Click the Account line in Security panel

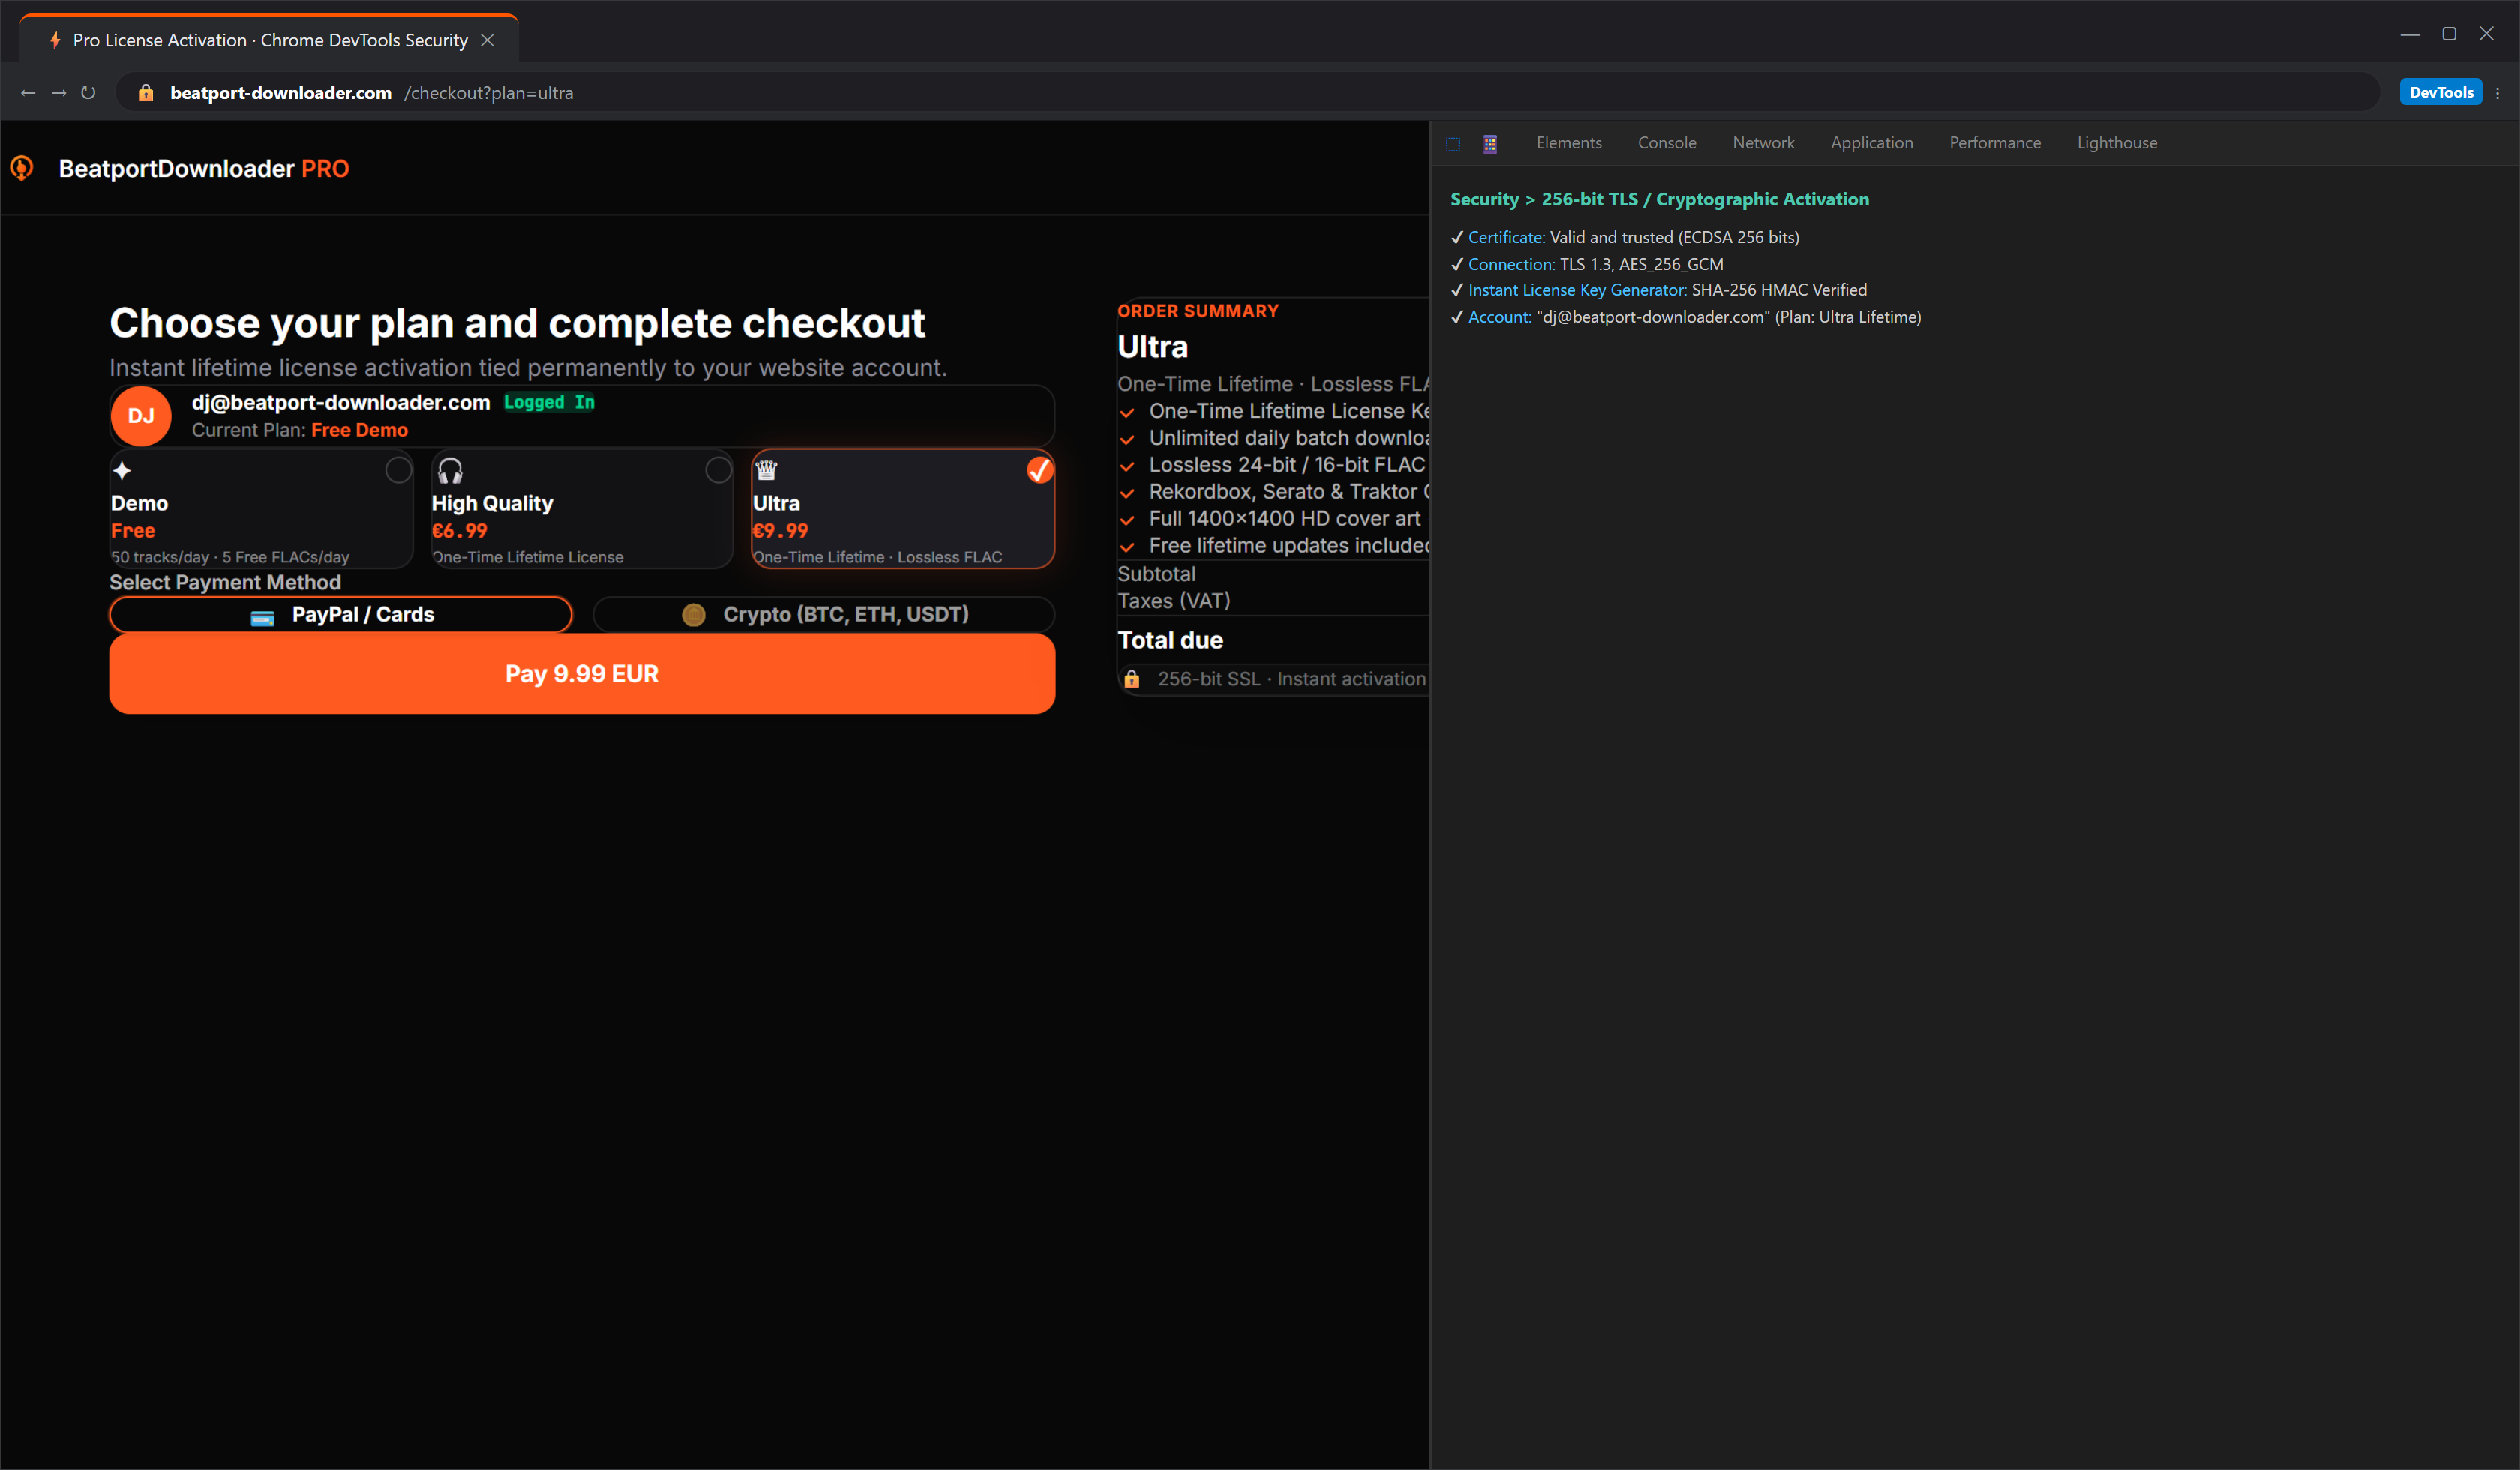tap(1686, 317)
